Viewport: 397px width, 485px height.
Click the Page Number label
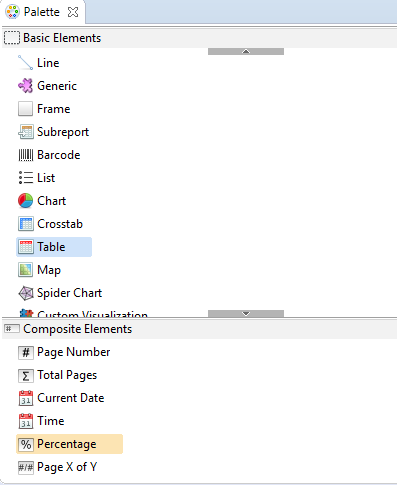(73, 352)
